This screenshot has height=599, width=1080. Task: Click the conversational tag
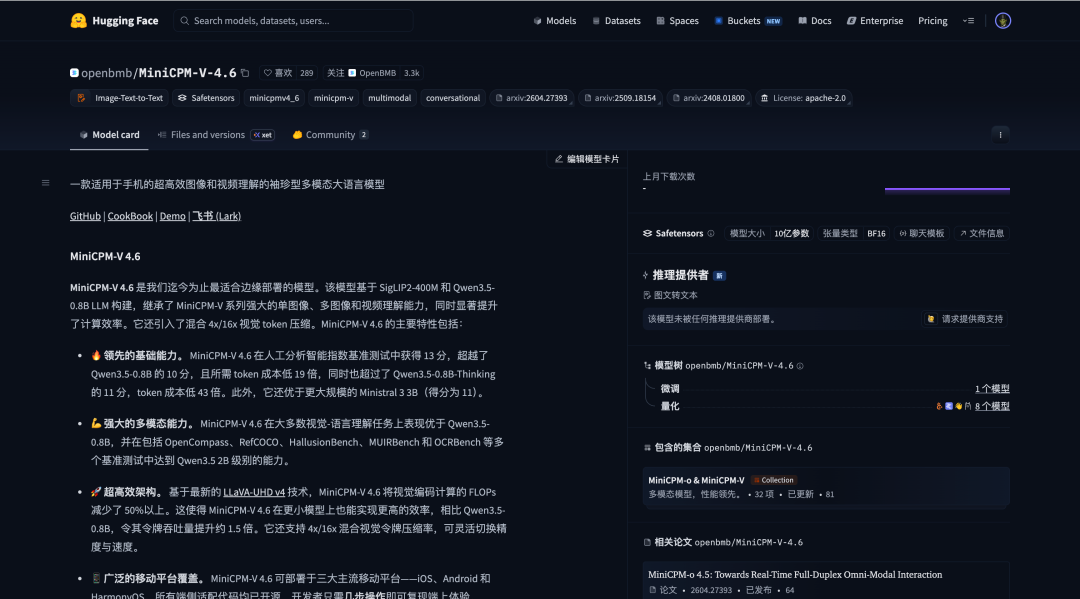(x=453, y=98)
